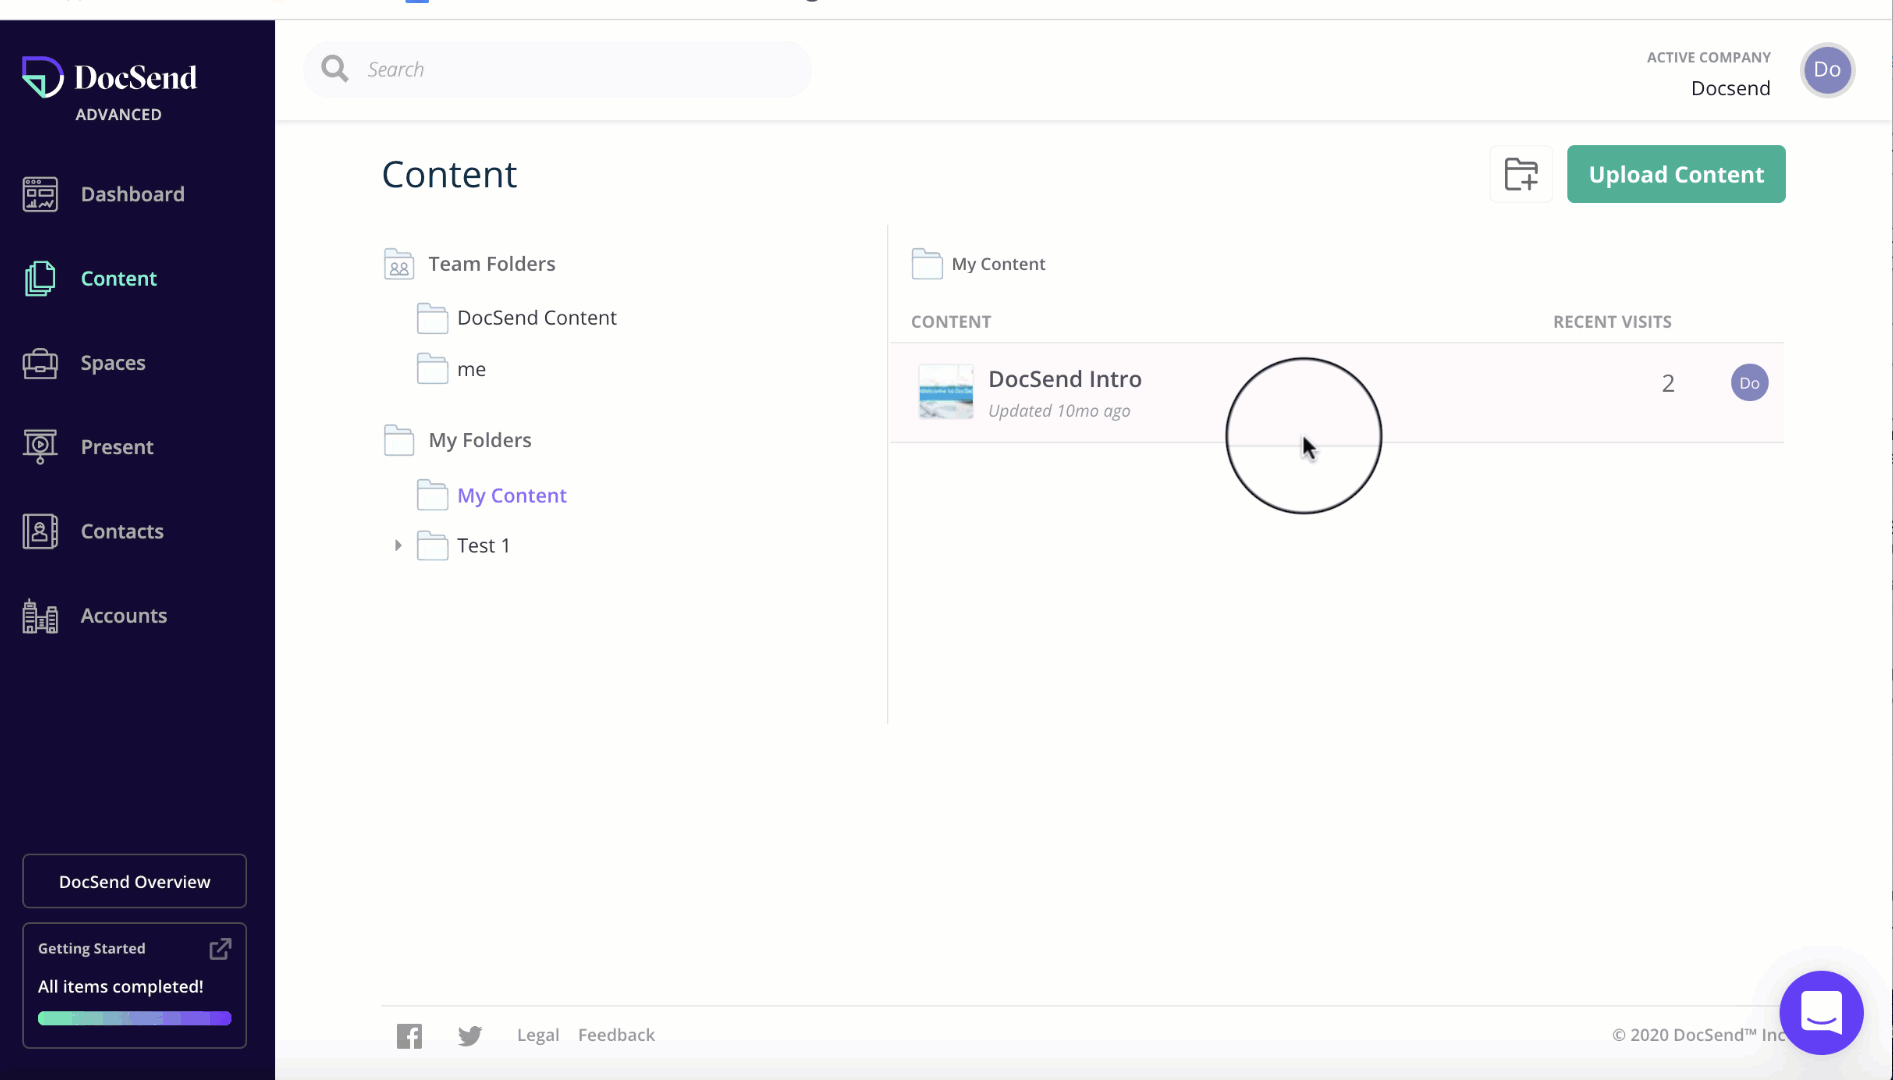This screenshot has width=1893, height=1080.
Task: Click the My Content breadcrumb label
Action: tap(998, 264)
